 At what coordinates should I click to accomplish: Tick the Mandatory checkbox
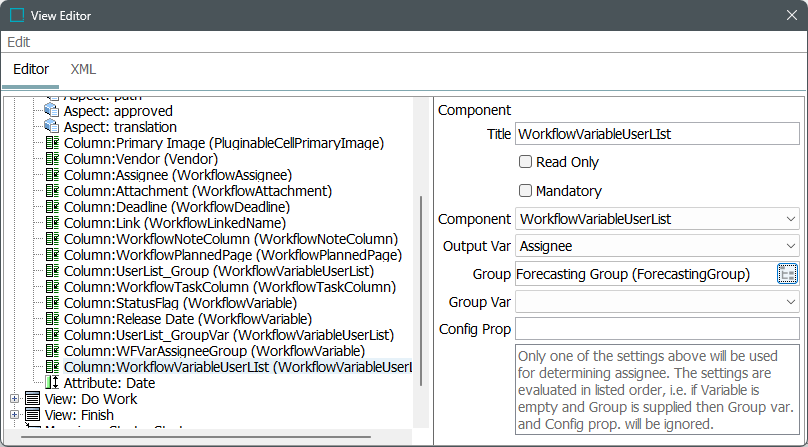pos(525,190)
